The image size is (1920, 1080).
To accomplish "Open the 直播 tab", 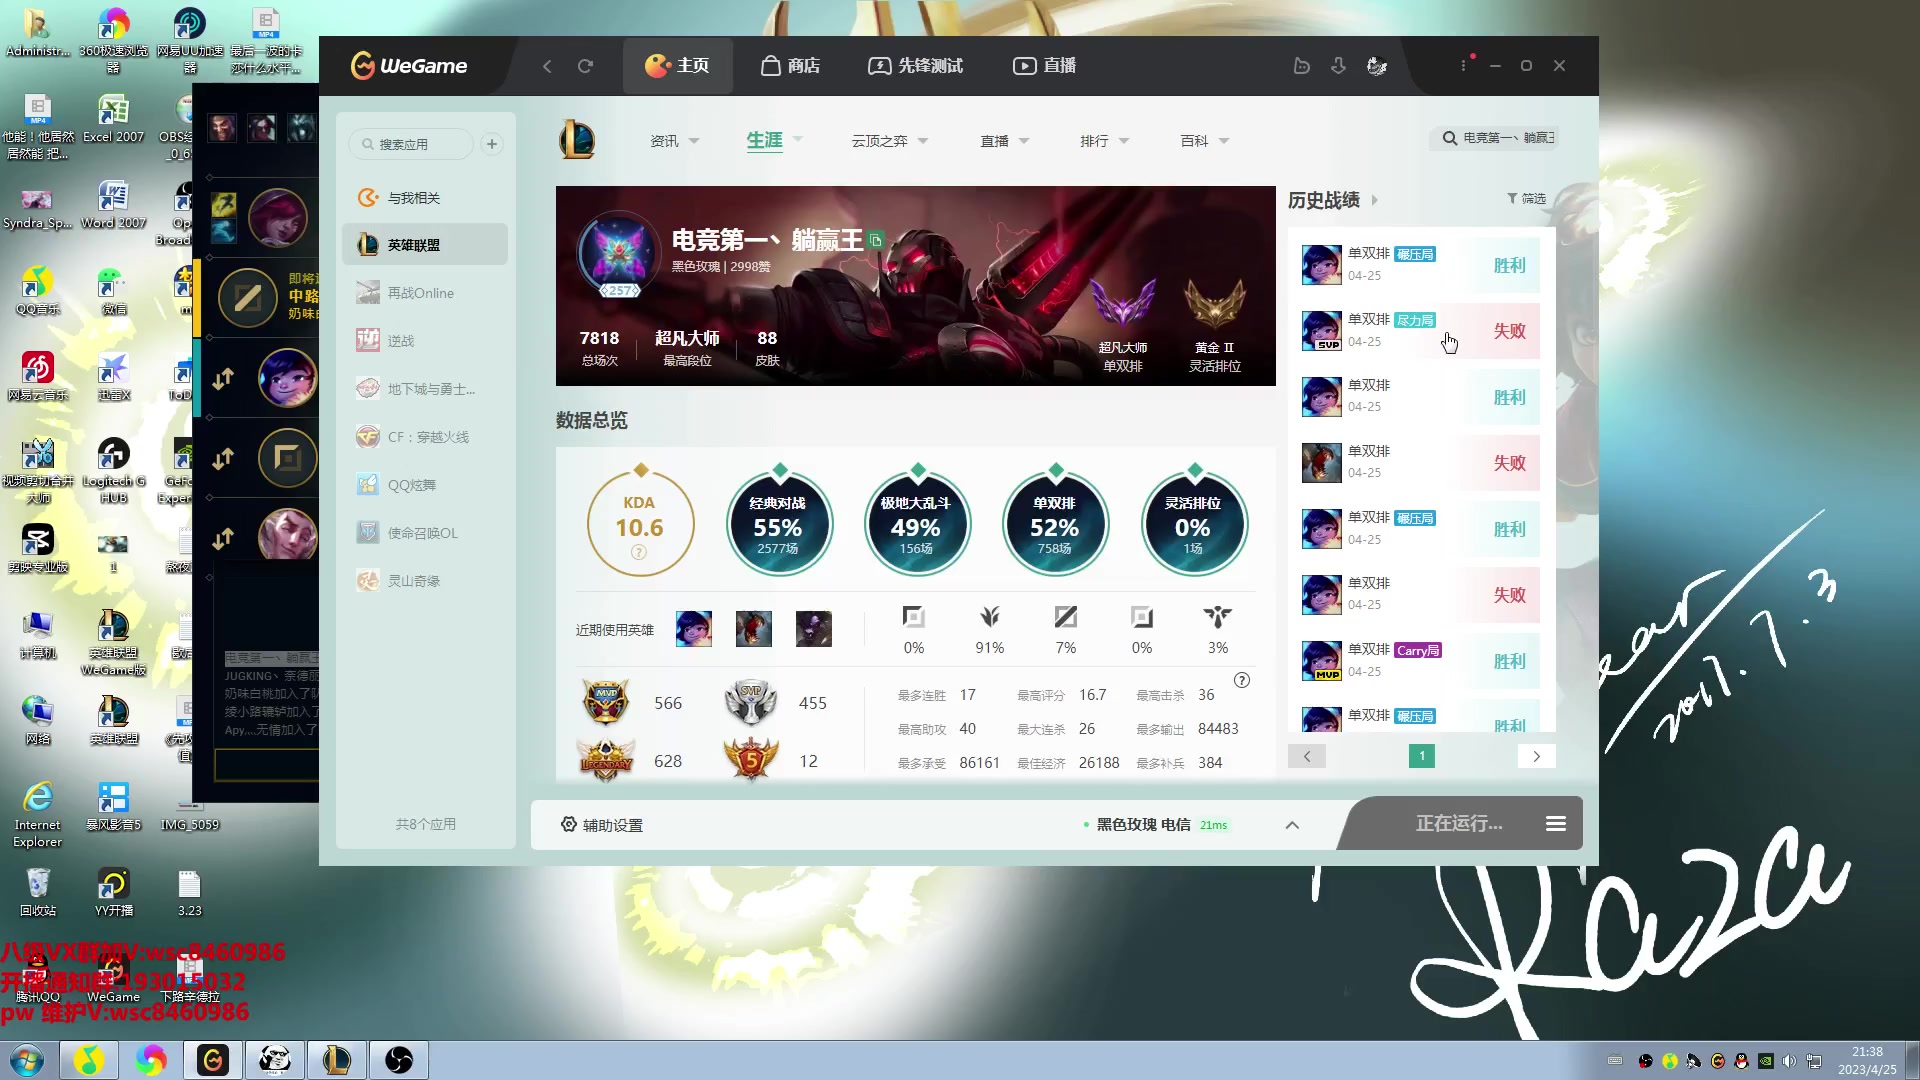I will tap(1044, 66).
